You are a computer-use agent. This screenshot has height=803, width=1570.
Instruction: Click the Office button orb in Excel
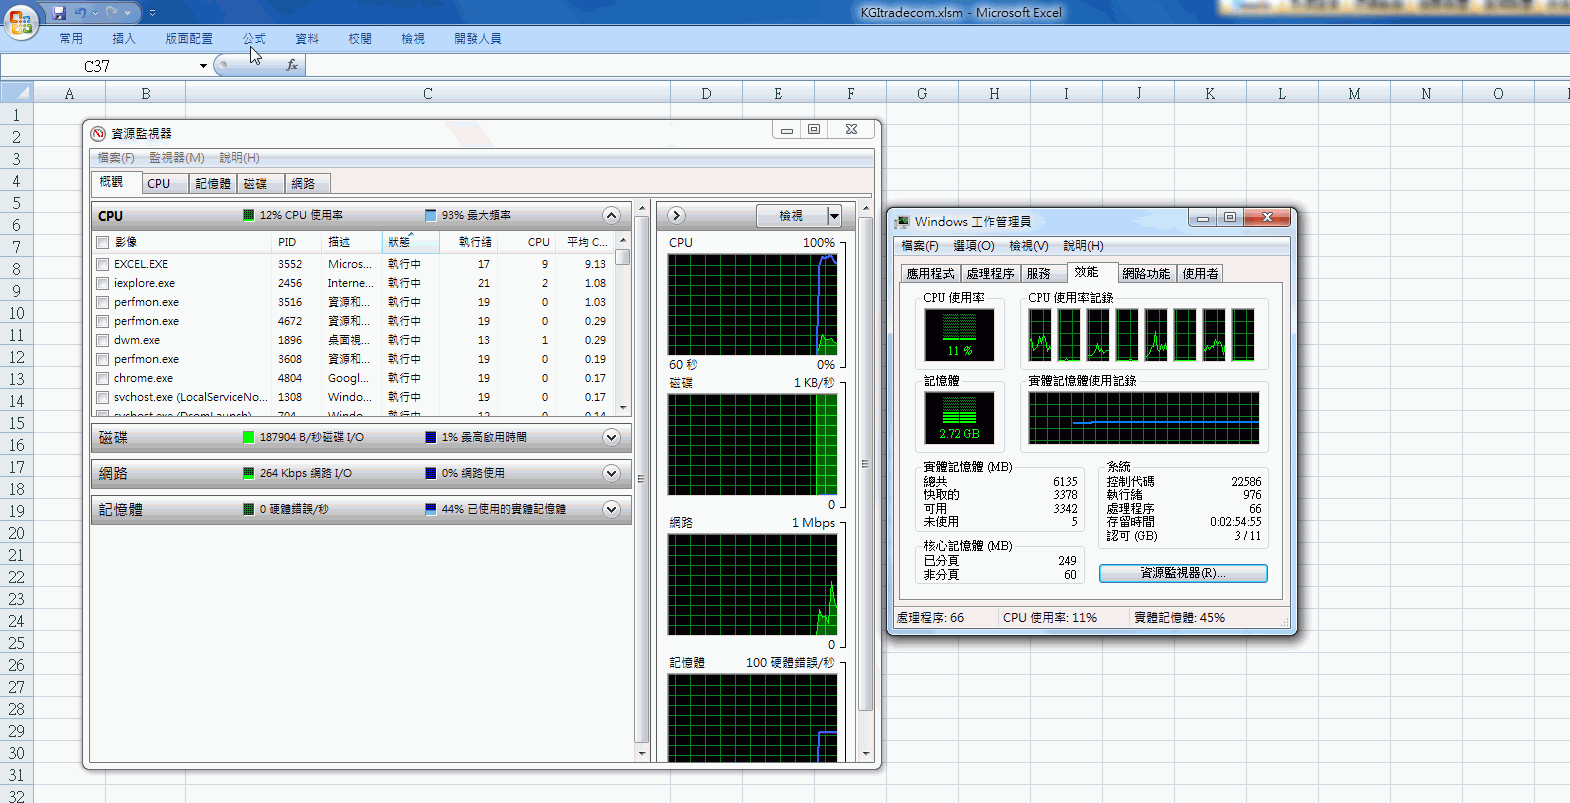pos(20,20)
